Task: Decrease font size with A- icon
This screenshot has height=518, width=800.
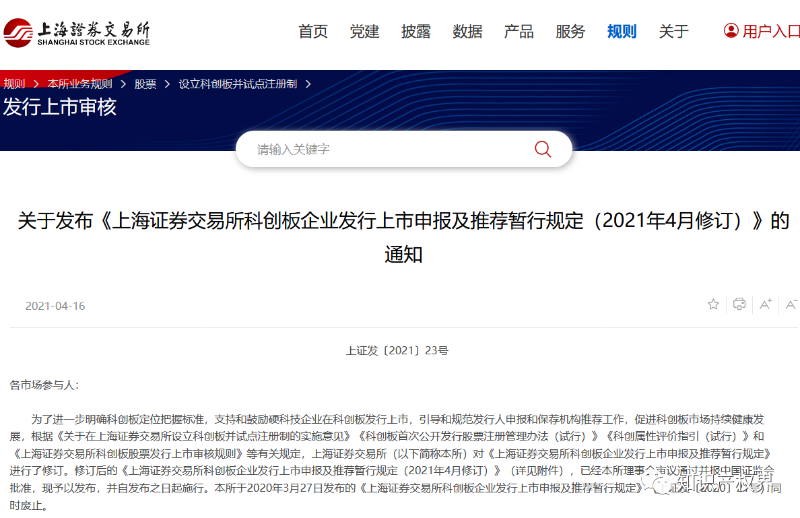Action: pos(792,305)
